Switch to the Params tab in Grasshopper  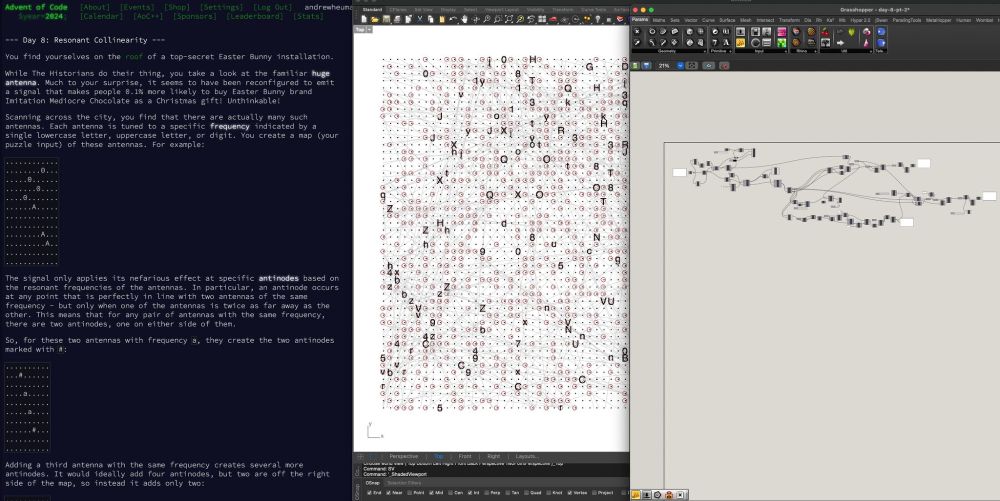(640, 20)
